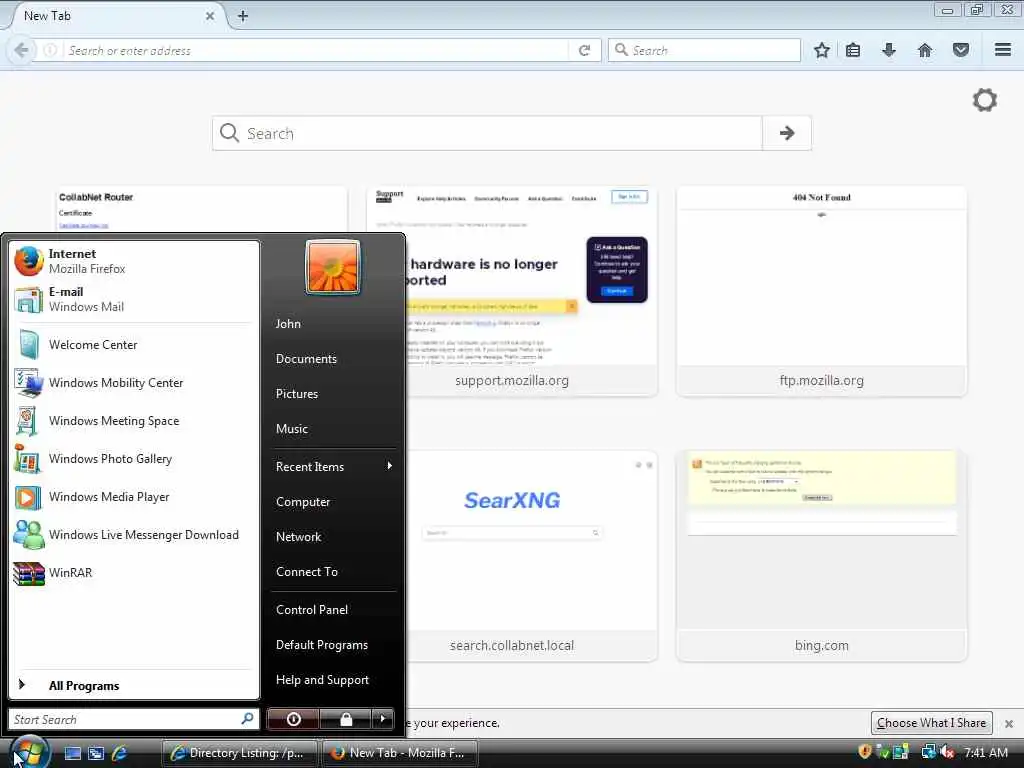Image resolution: width=1024 pixels, height=768 pixels.
Task: Launch Windows Media Player
Action: pos(134,497)
